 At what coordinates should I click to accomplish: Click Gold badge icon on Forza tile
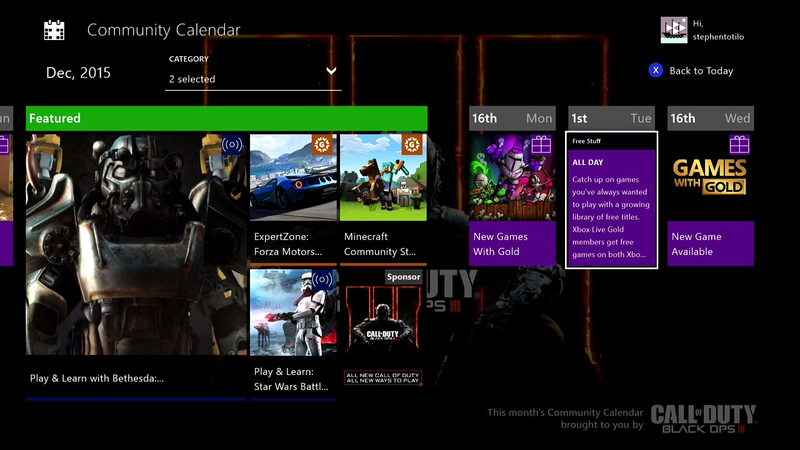tap(322, 145)
